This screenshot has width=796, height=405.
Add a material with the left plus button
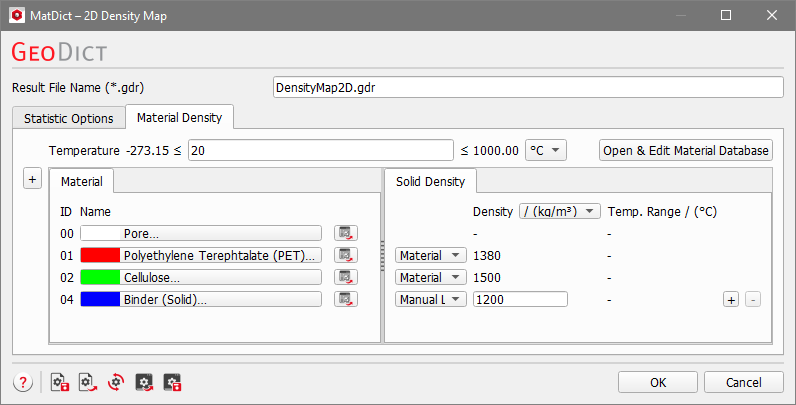(x=32, y=179)
